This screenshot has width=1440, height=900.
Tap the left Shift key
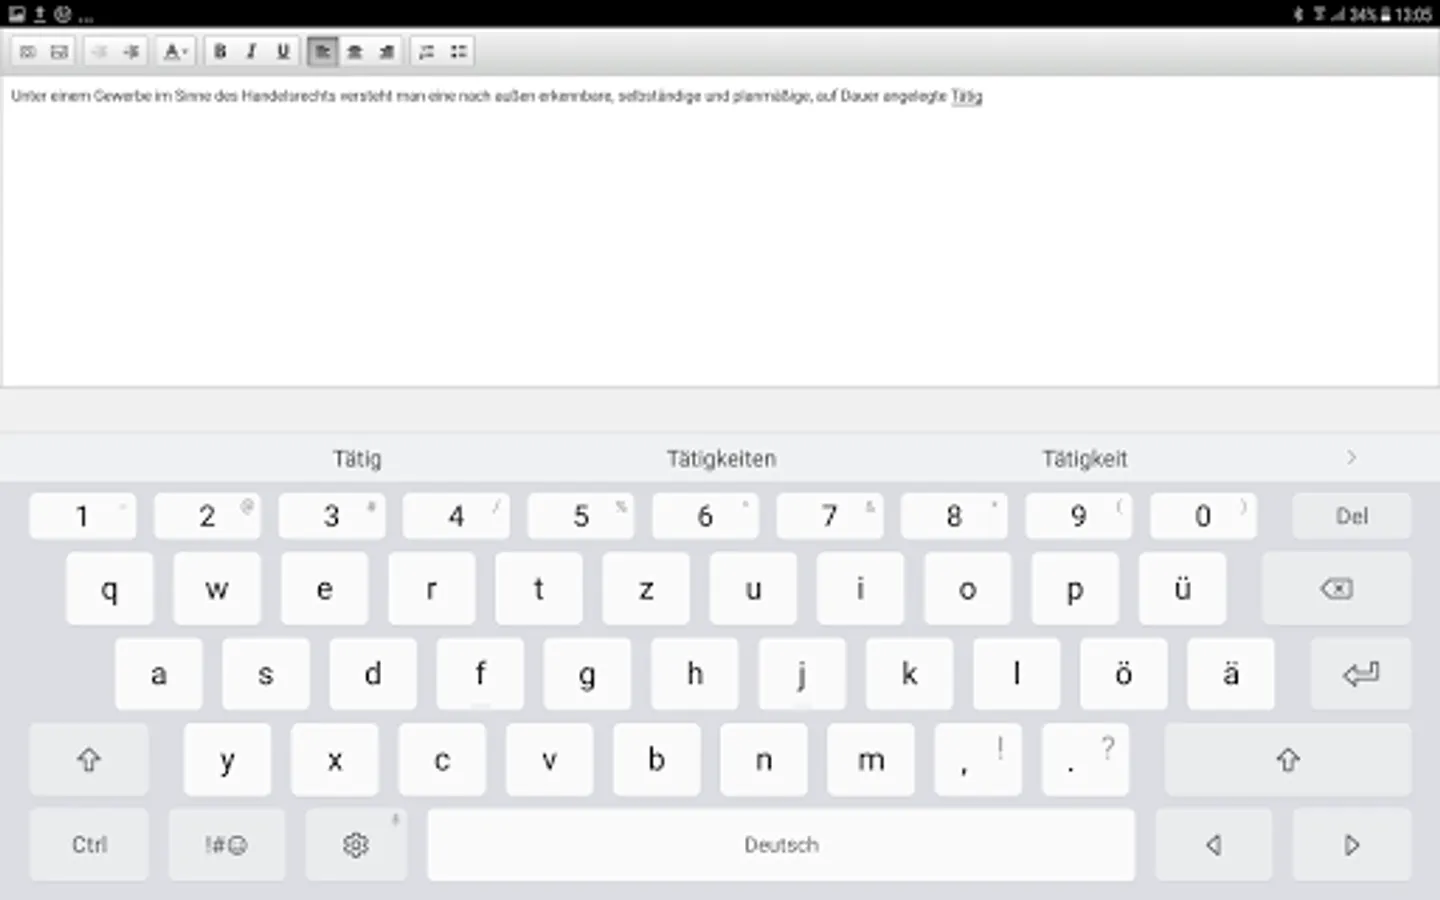(x=89, y=760)
